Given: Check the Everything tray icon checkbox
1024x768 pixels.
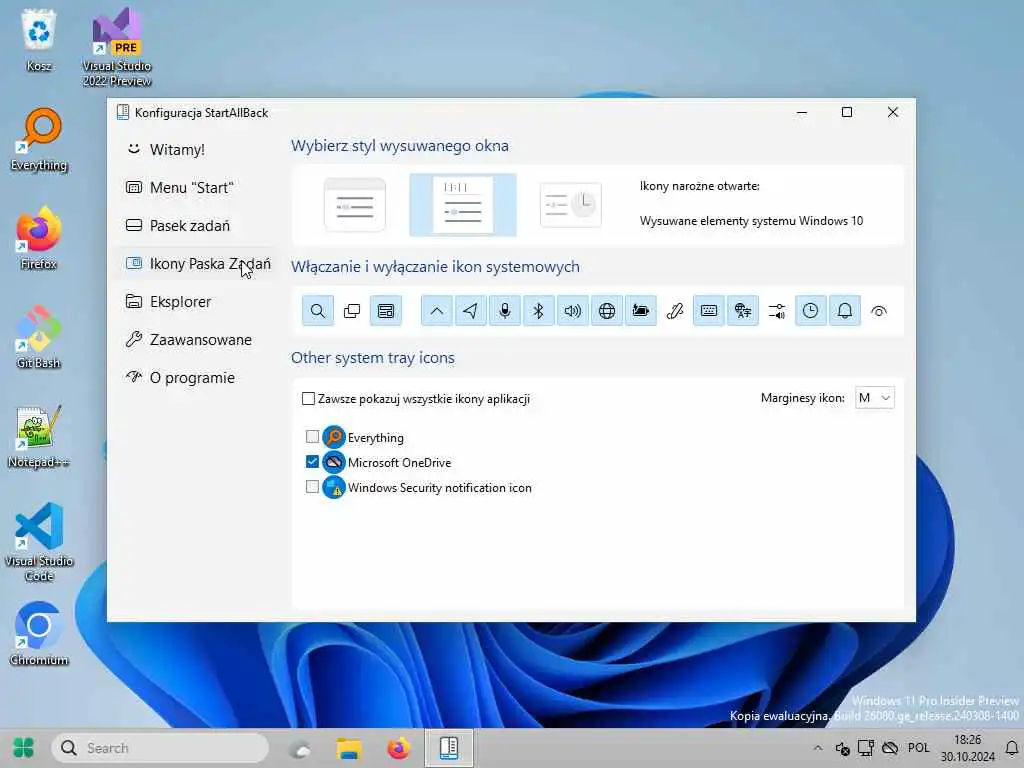Looking at the screenshot, I should coord(313,436).
